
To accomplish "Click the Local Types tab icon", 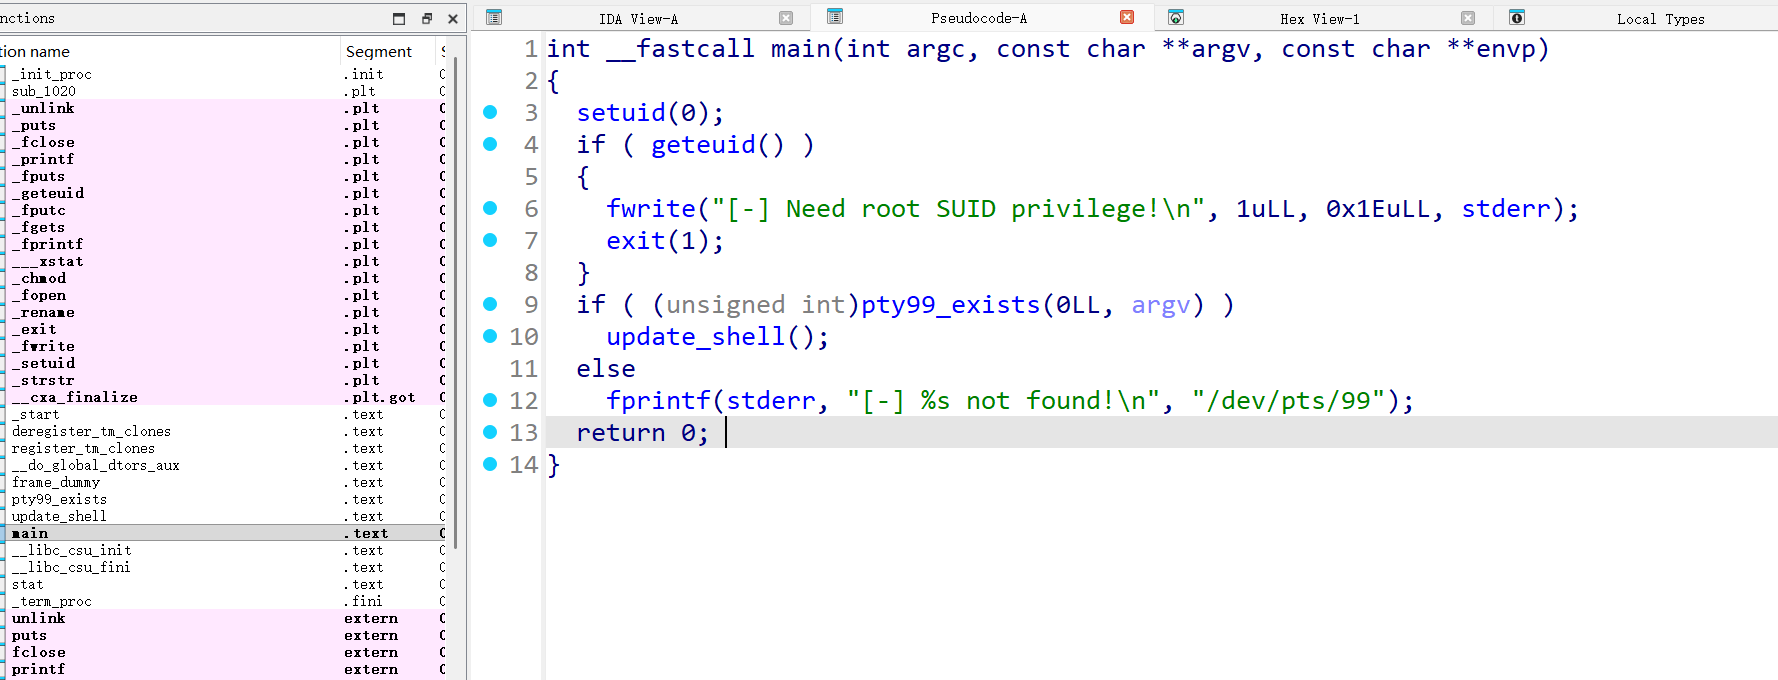I will pyautogui.click(x=1517, y=18).
